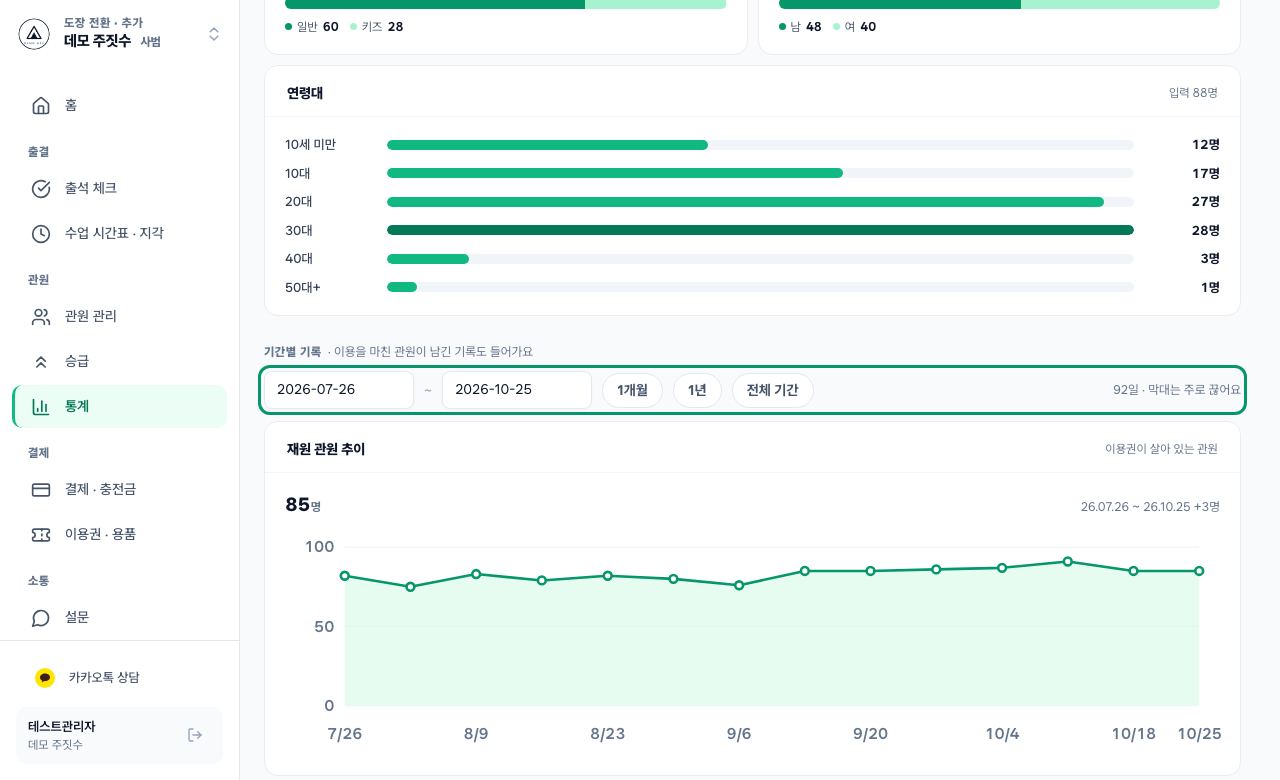Image resolution: width=1280 pixels, height=780 pixels.
Task: Click the 10/4 data point on chart
Action: (1002, 568)
